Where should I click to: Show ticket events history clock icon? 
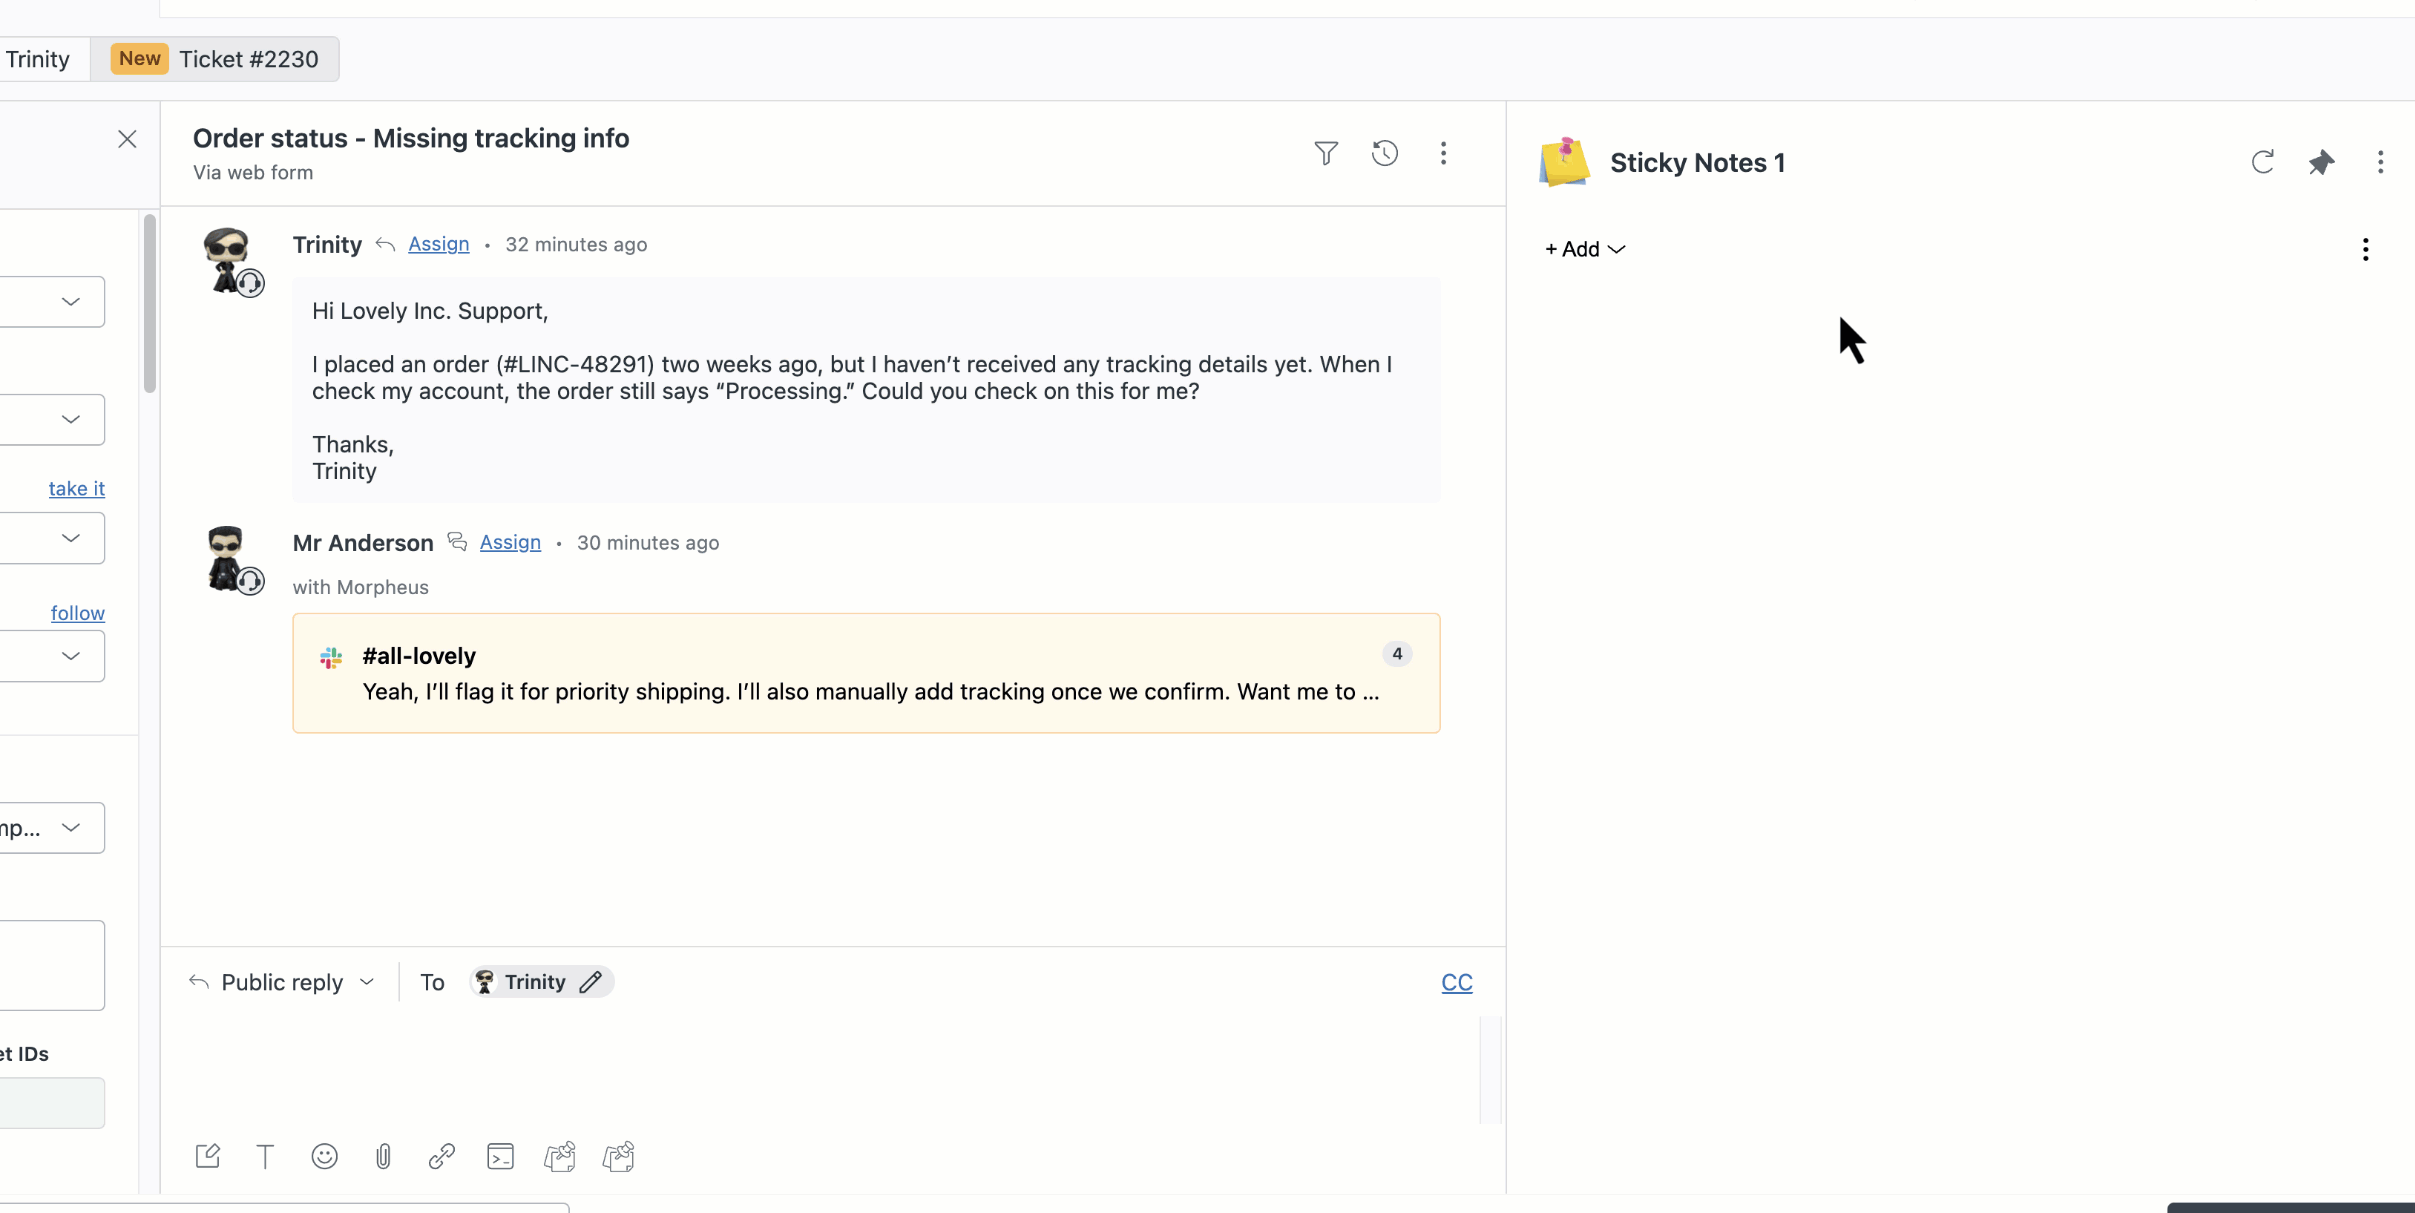click(x=1385, y=153)
